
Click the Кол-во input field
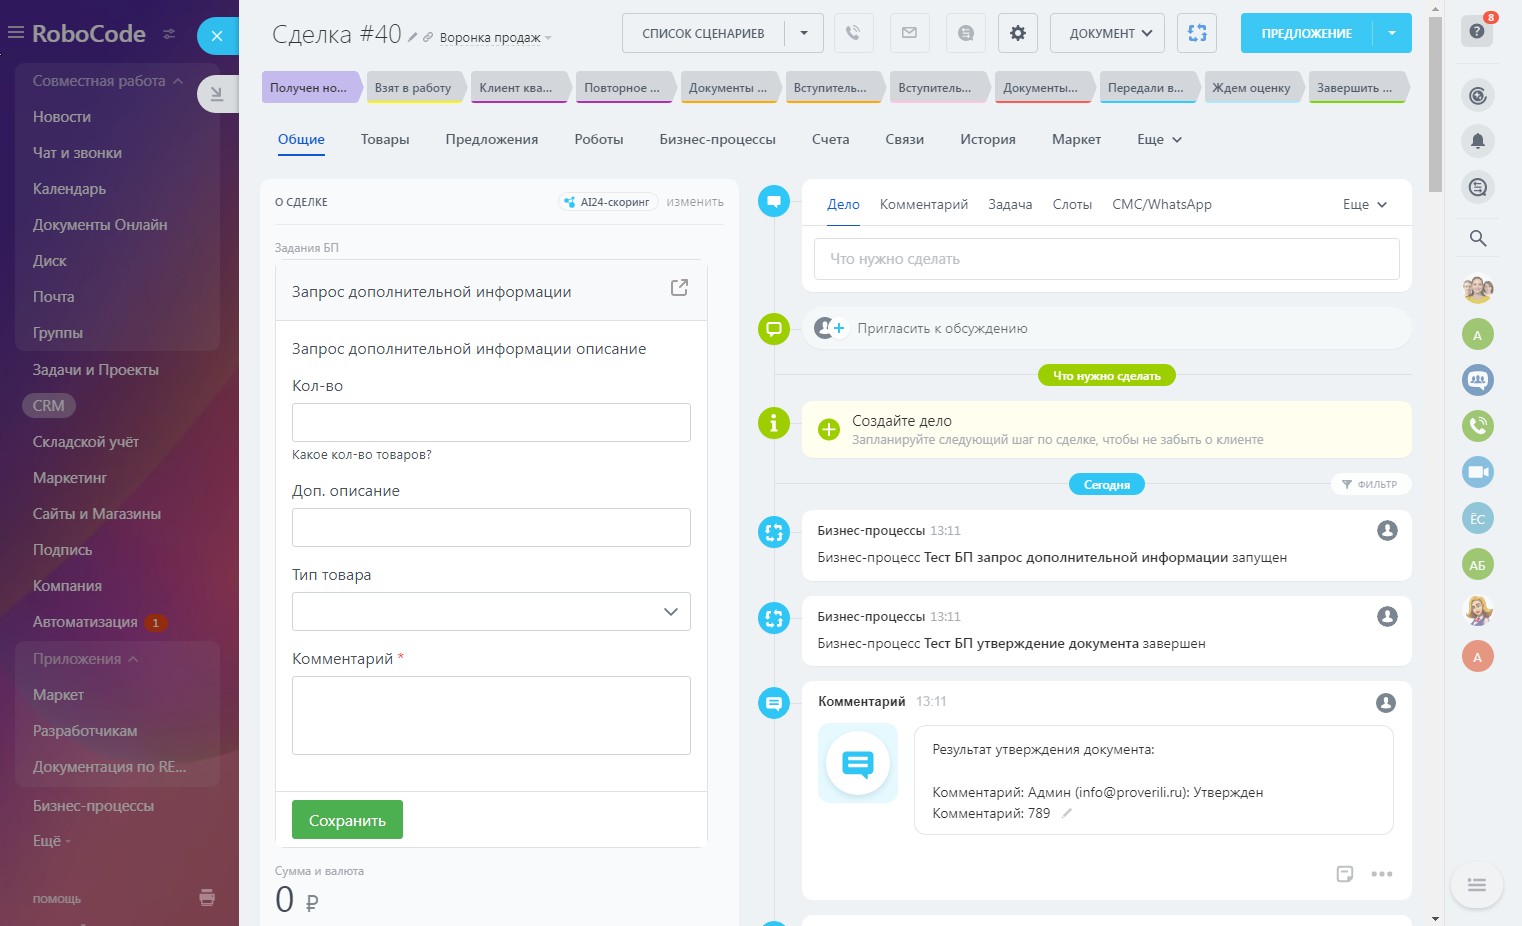(491, 422)
